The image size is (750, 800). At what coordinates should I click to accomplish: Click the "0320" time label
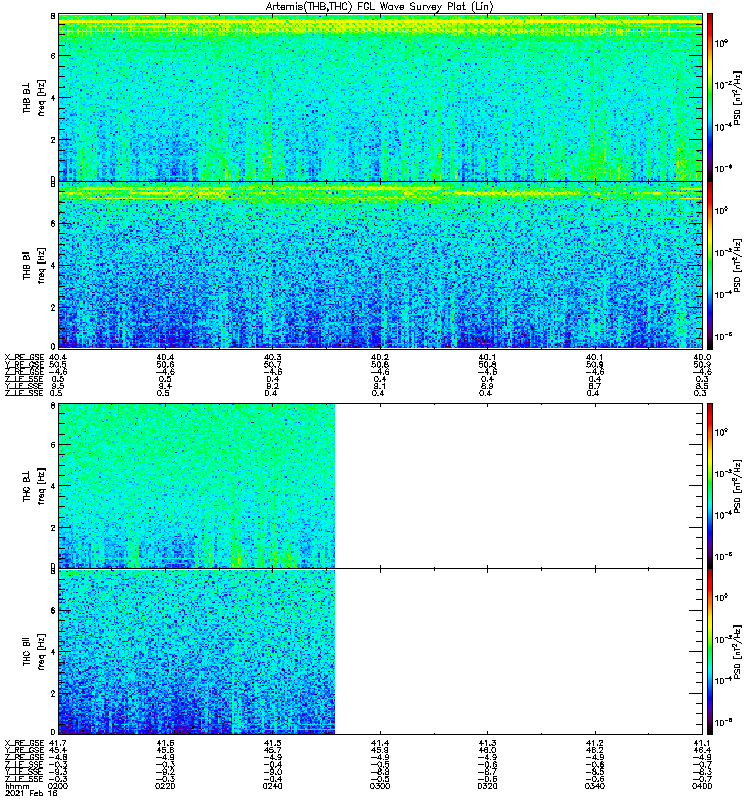(487, 786)
